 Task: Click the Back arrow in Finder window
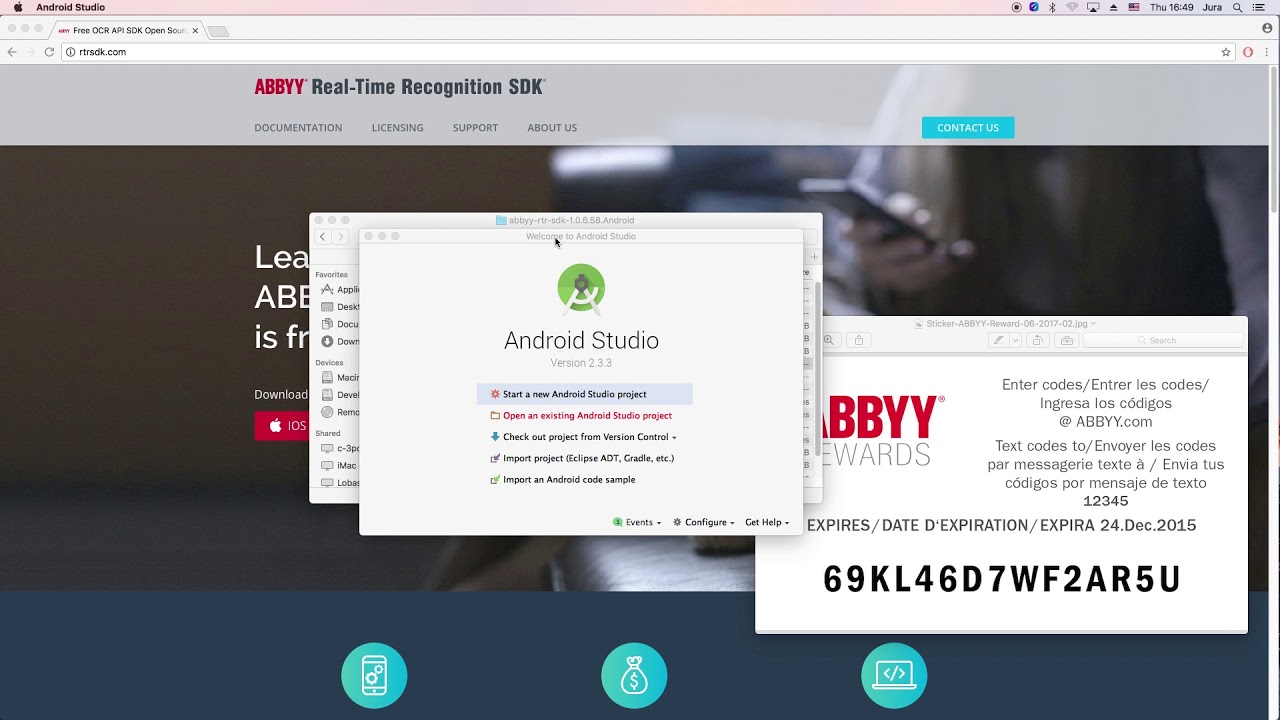click(322, 237)
